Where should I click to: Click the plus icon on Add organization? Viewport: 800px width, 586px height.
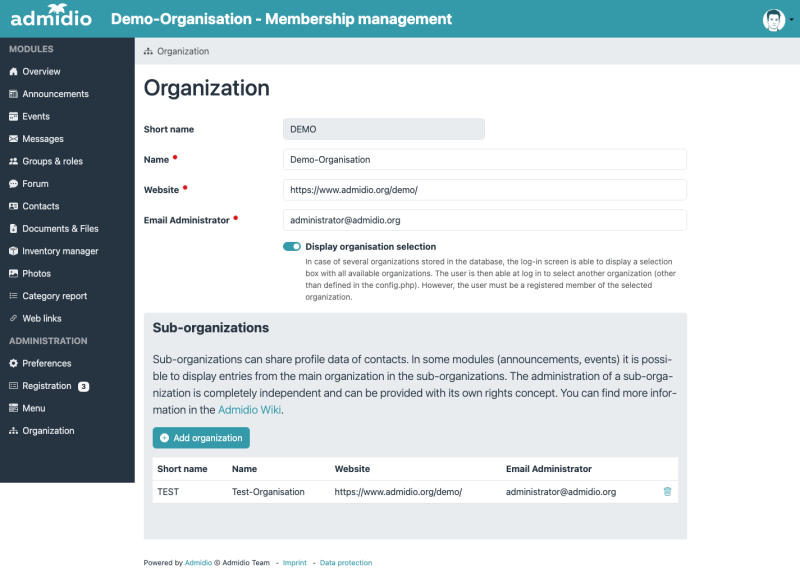point(164,438)
